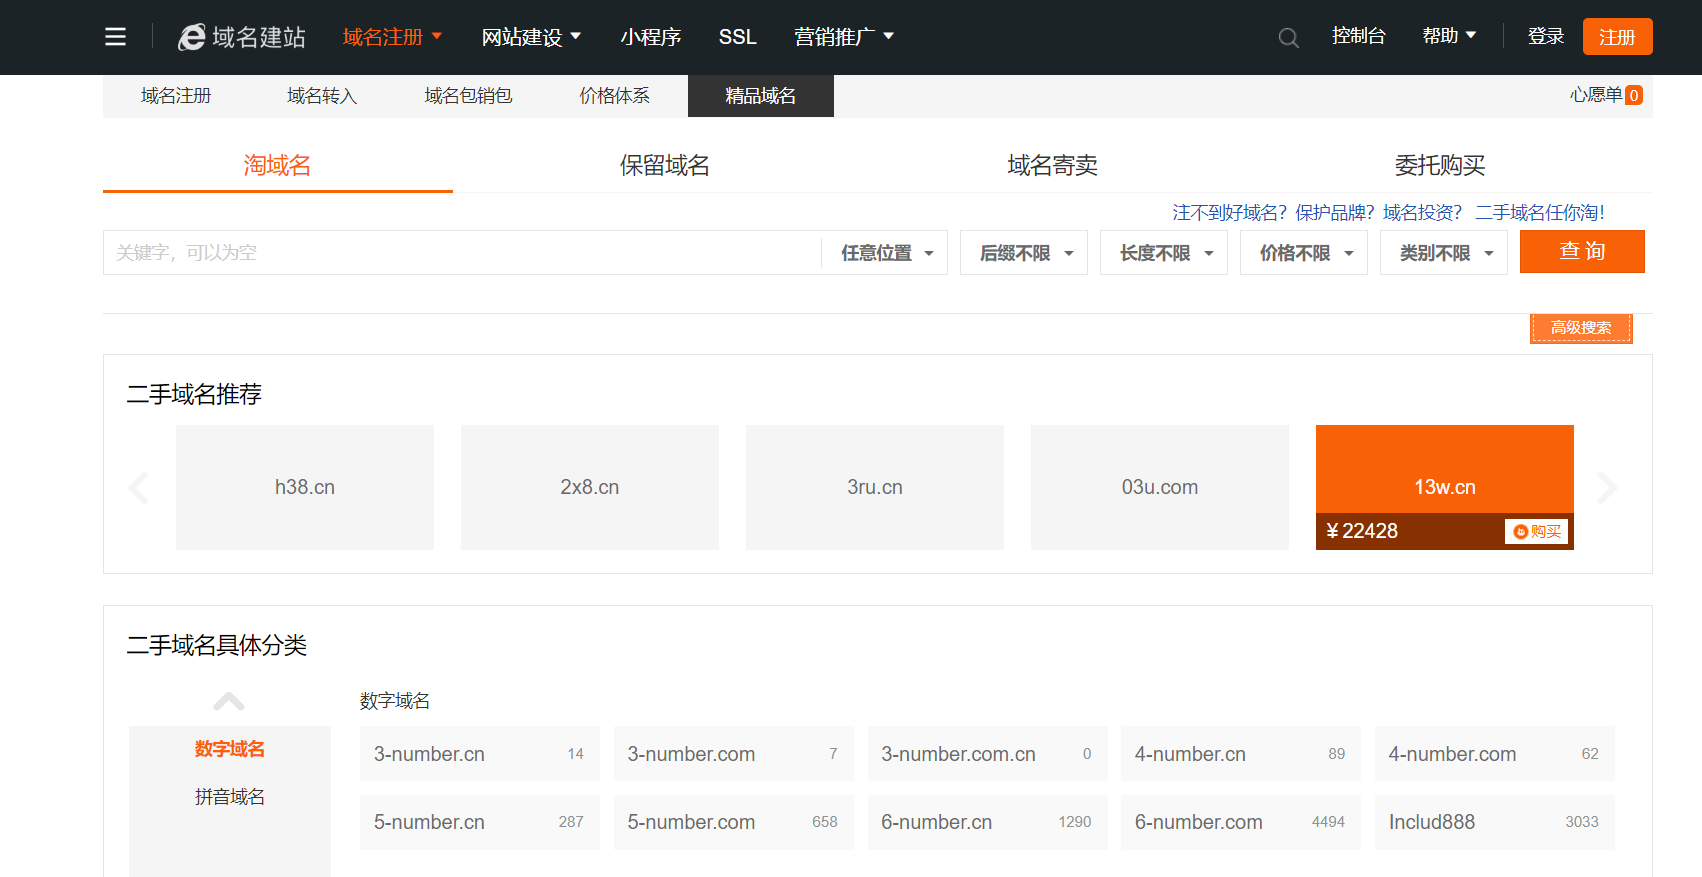
Task: Click the orange 查询 search button
Action: tap(1581, 252)
